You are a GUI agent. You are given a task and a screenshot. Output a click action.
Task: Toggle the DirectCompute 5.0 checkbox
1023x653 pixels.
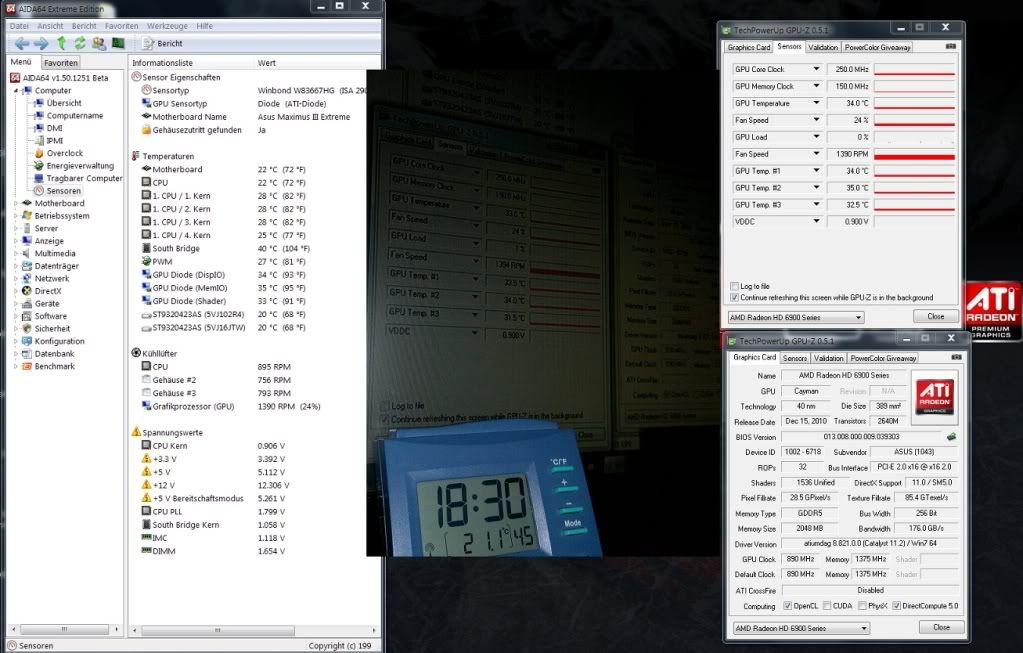tap(897, 606)
